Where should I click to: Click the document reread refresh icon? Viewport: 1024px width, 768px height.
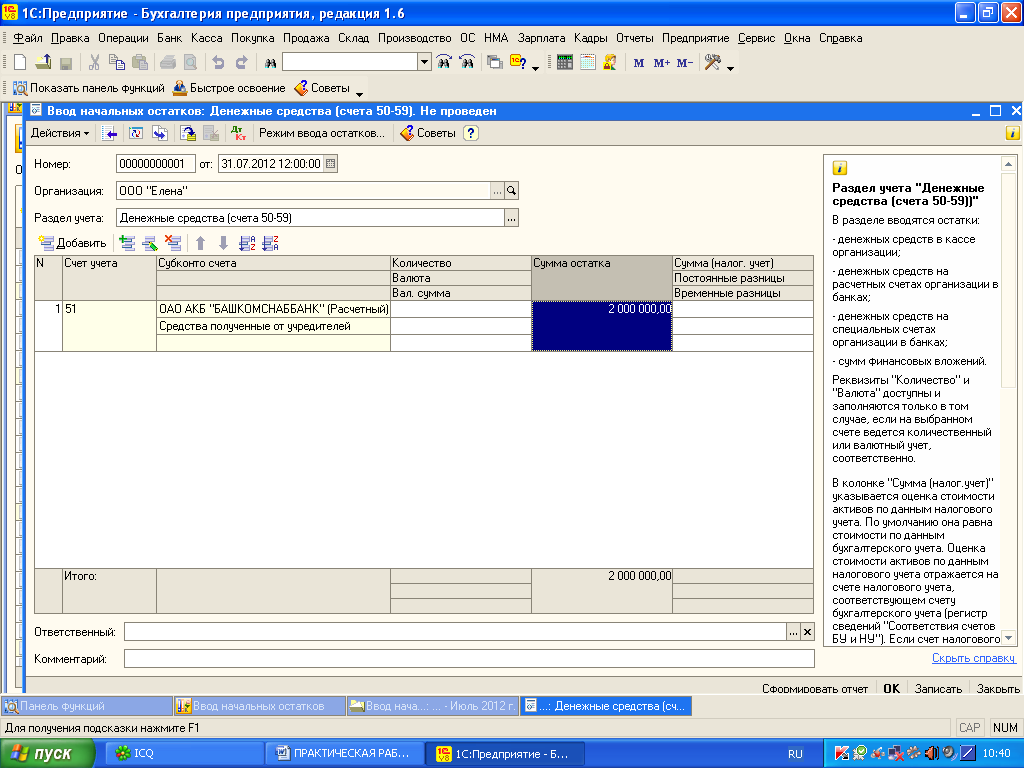coord(136,133)
